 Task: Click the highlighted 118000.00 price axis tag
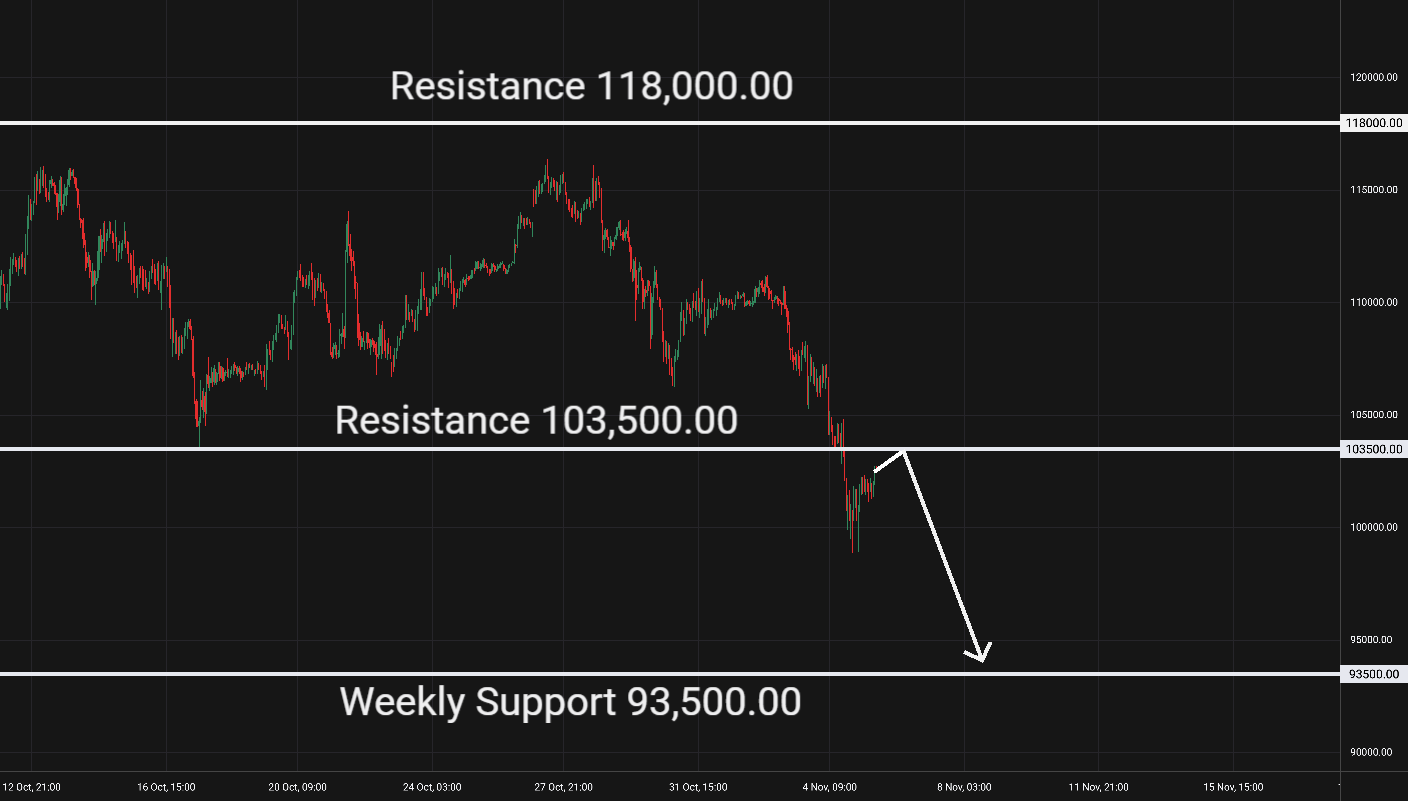[1373, 123]
